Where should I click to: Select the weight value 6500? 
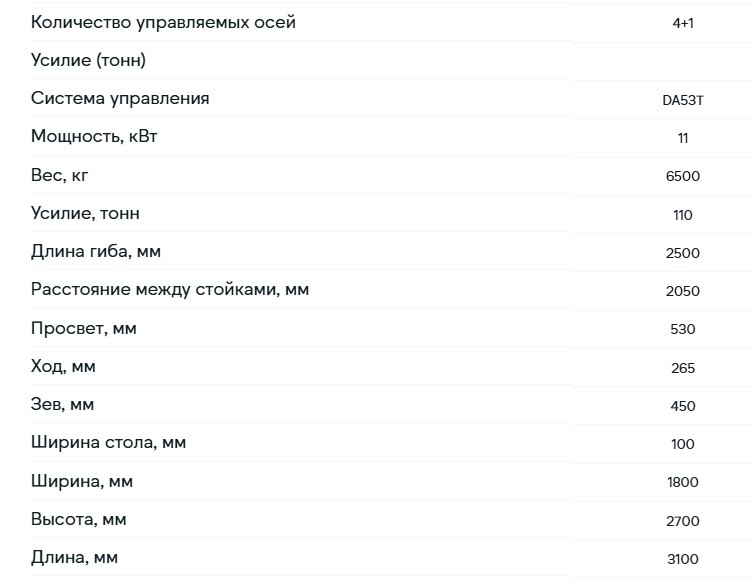(683, 176)
